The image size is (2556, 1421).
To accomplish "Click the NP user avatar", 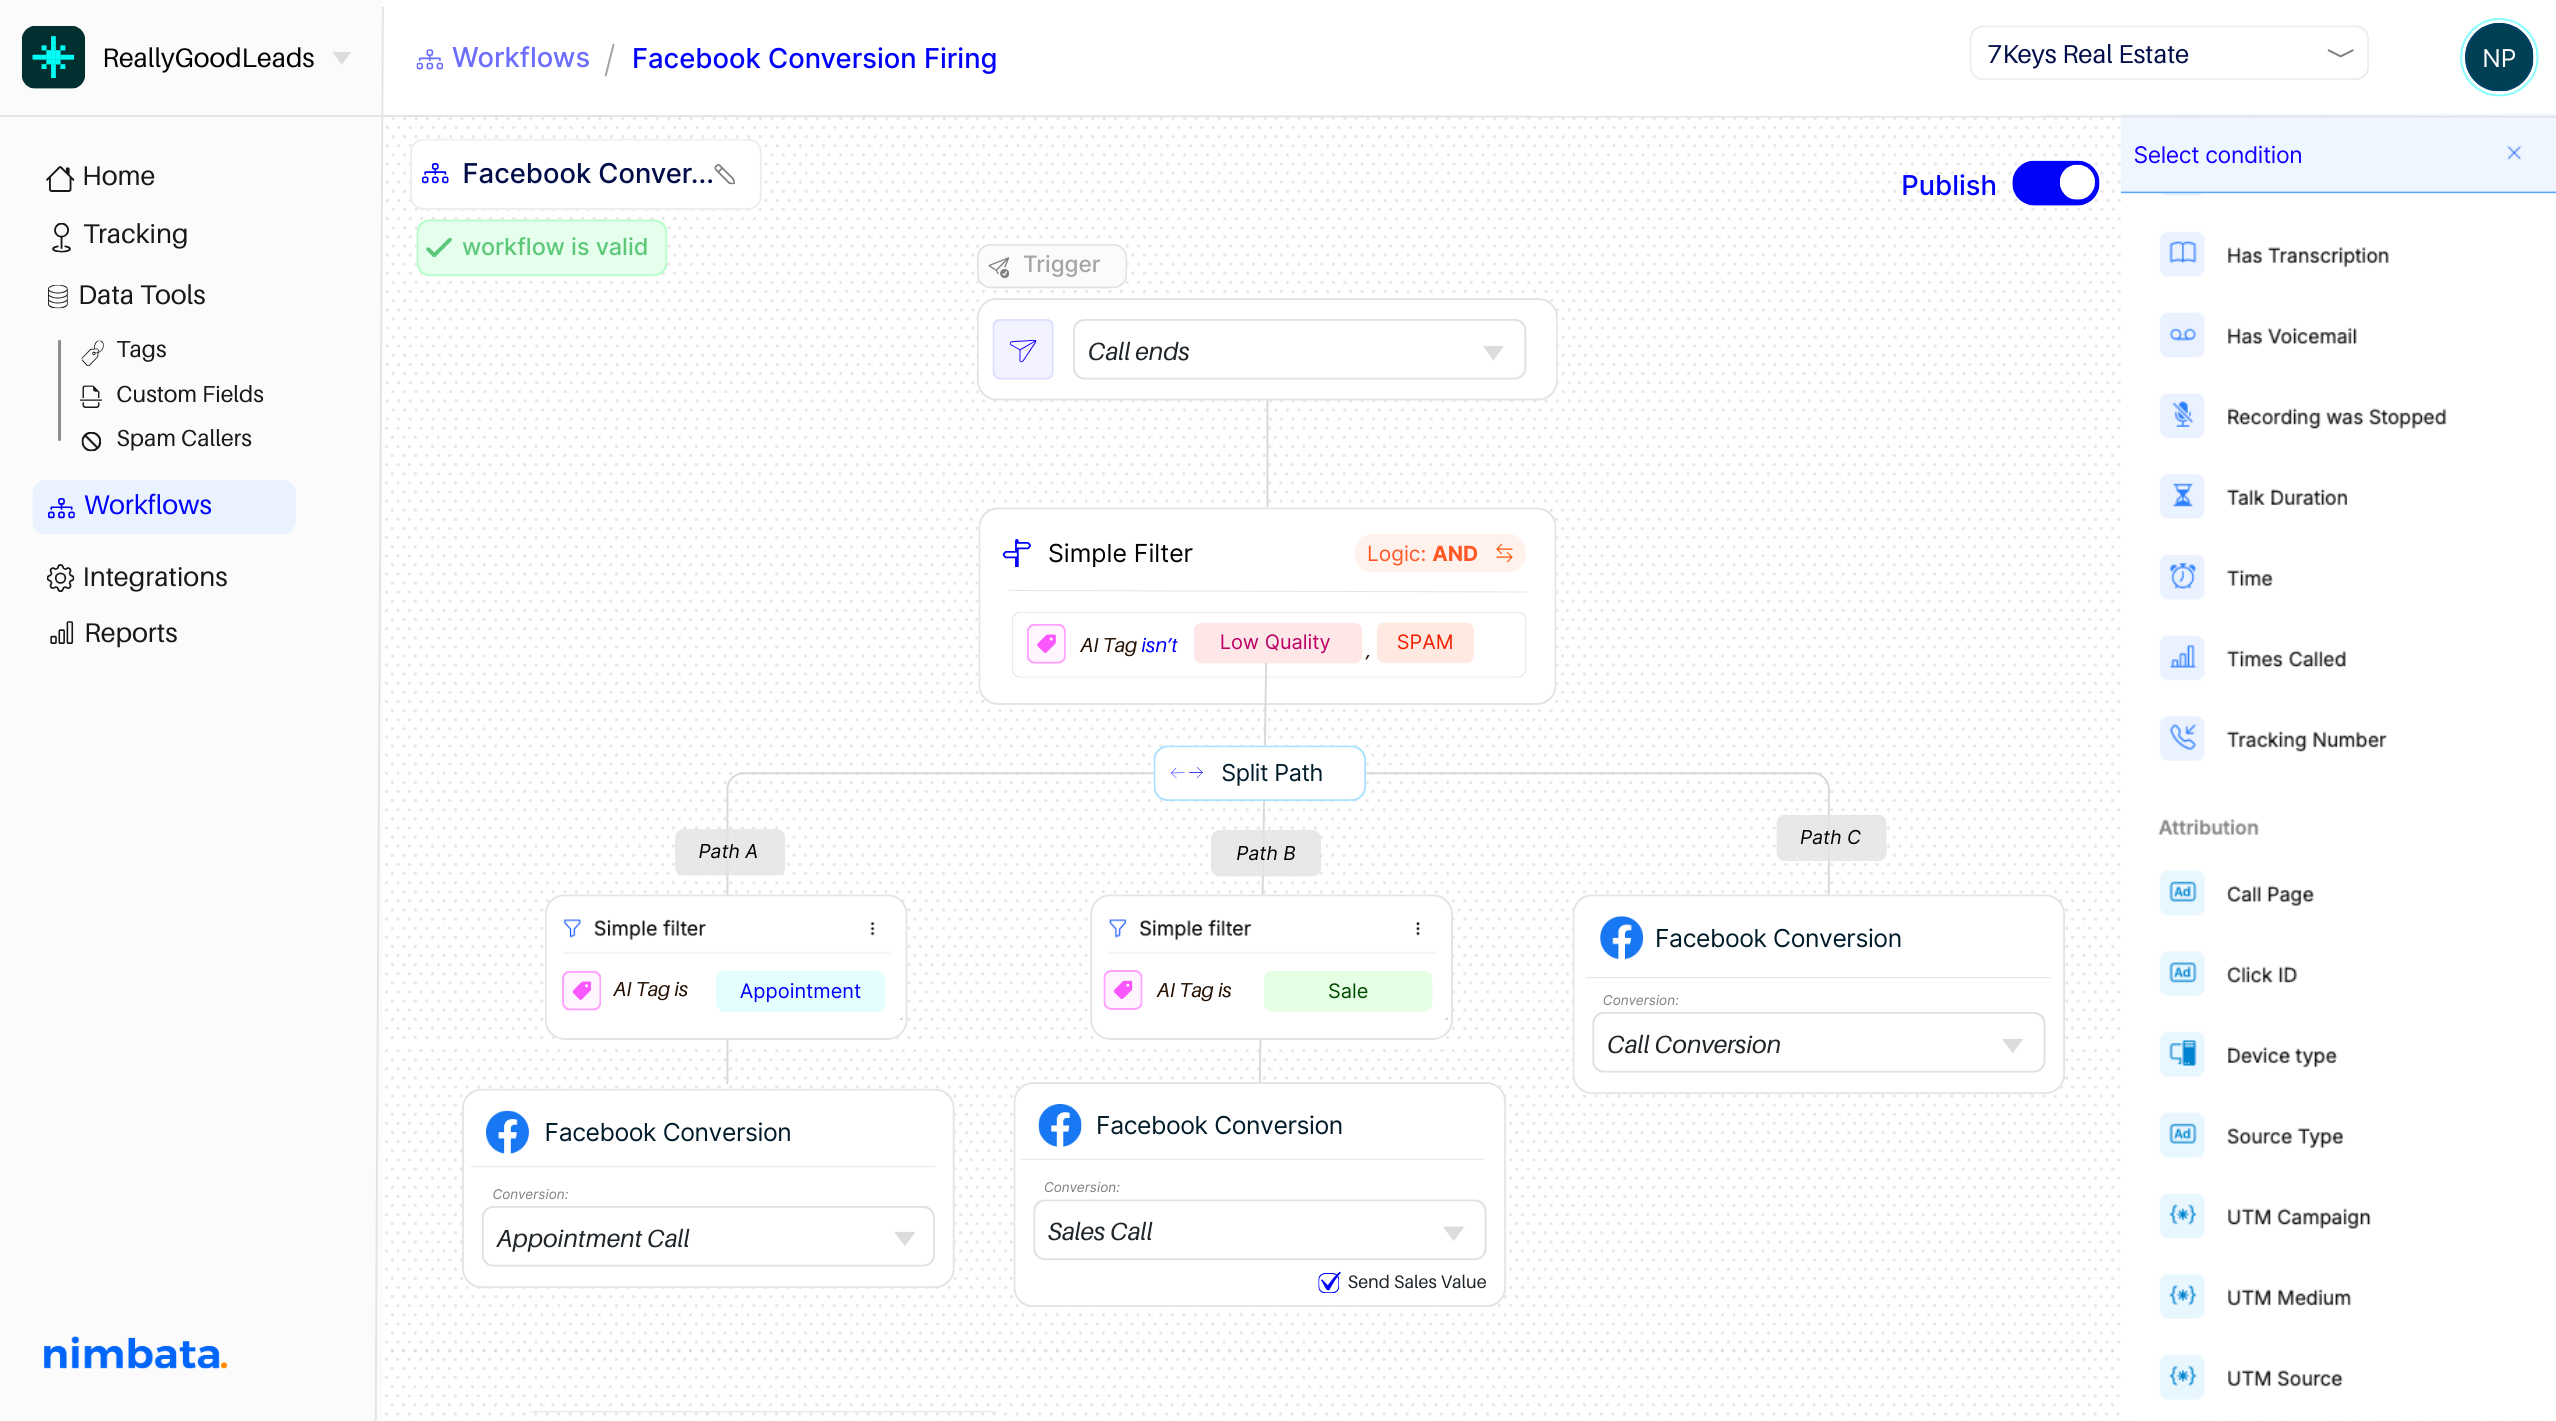I will [2497, 58].
